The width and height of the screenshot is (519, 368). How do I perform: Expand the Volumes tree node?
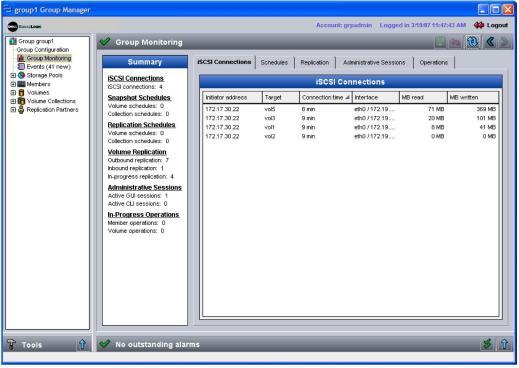(x=13, y=93)
